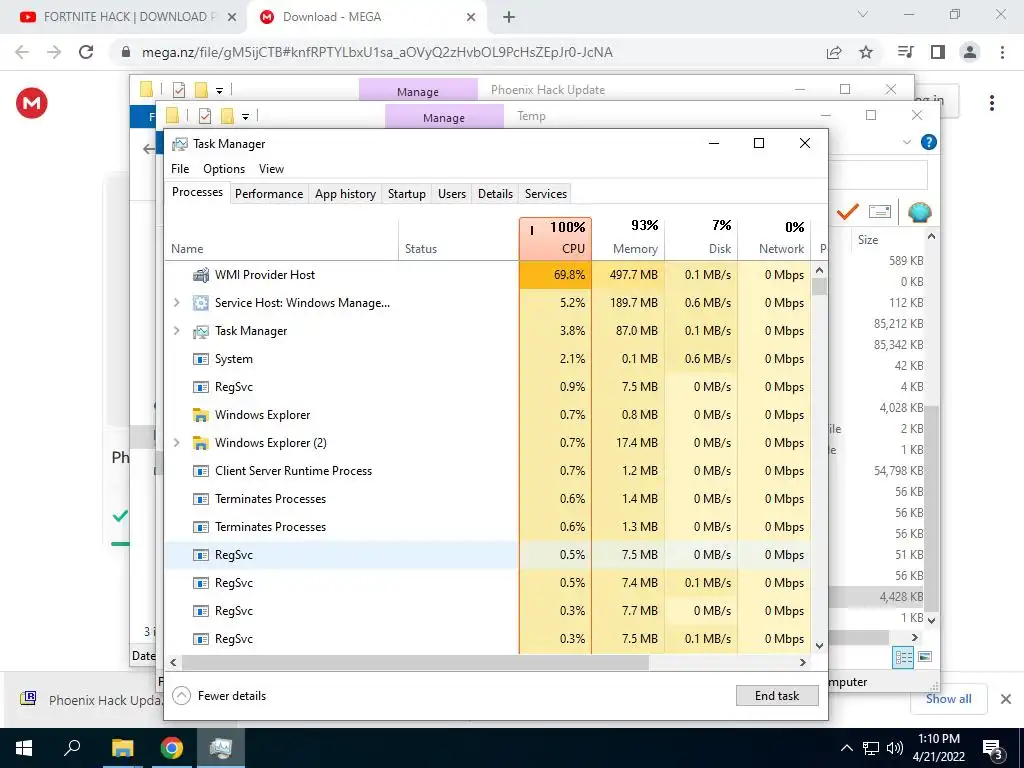Image resolution: width=1024 pixels, height=768 pixels.
Task: Open the View menu in Task Manager
Action: pyautogui.click(x=271, y=168)
